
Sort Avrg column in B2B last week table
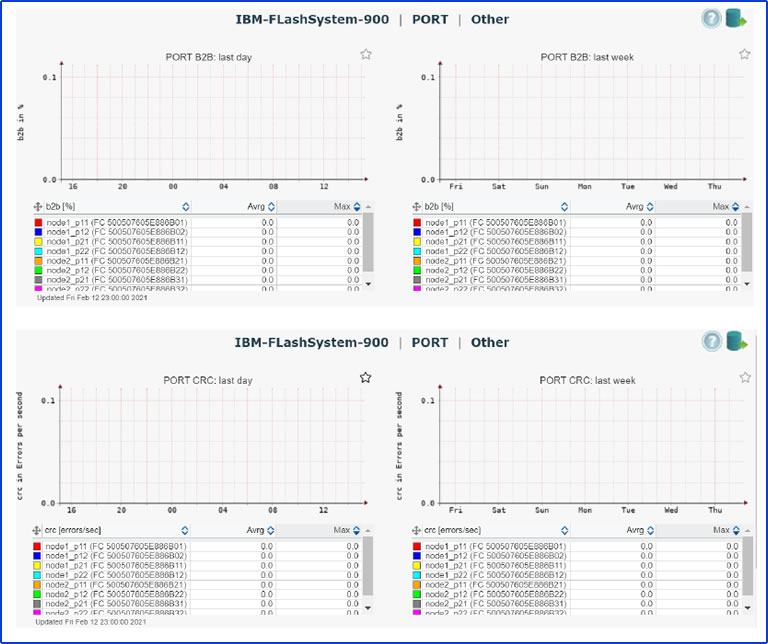coord(650,207)
